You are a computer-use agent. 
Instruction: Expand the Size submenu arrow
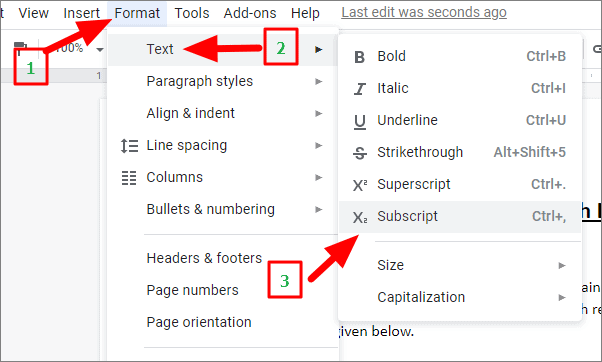pos(562,265)
